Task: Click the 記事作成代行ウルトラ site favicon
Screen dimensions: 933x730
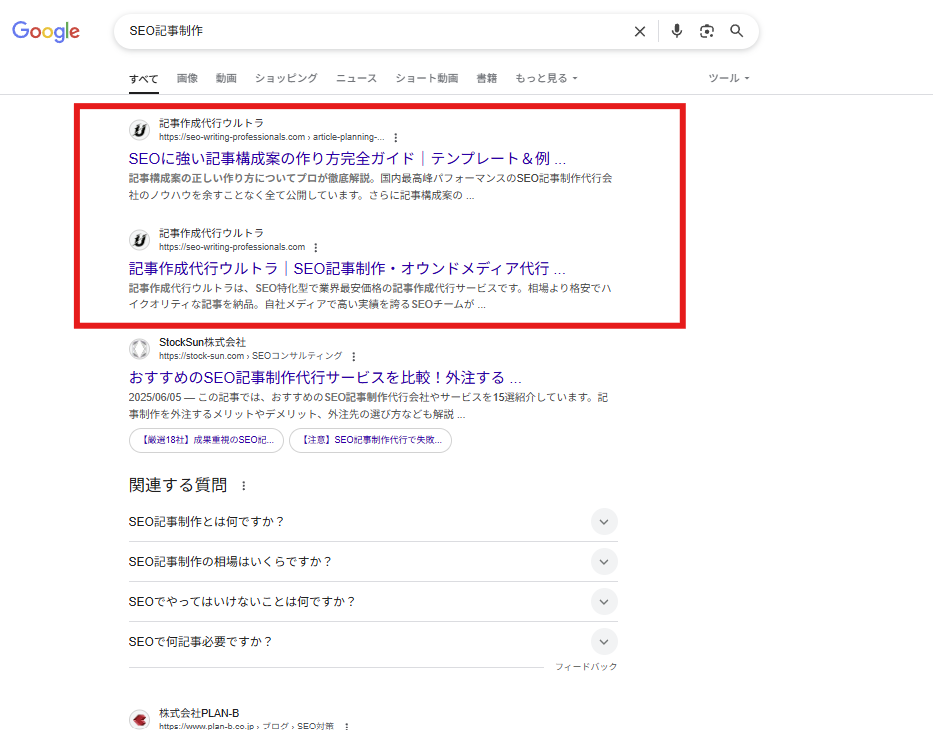Action: [x=139, y=129]
